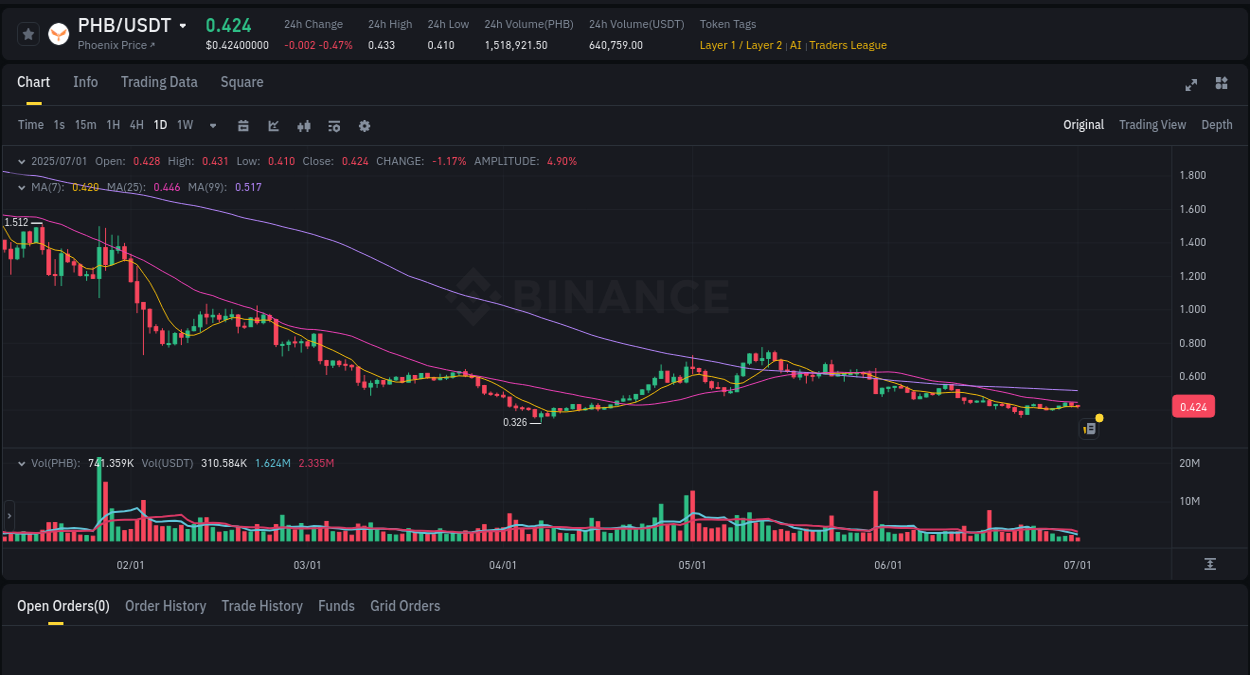Open the extra timeframe dropdown arrow

212,125
